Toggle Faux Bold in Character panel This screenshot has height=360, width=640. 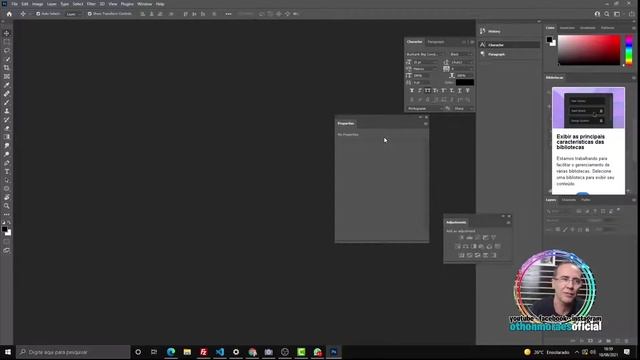tap(411, 91)
